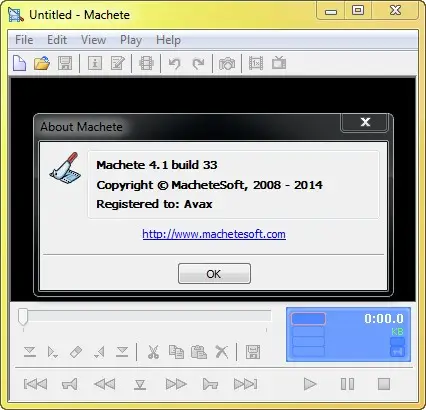Close the About Machete dialog
Image resolution: width=426 pixels, height=410 pixels.
pos(365,122)
